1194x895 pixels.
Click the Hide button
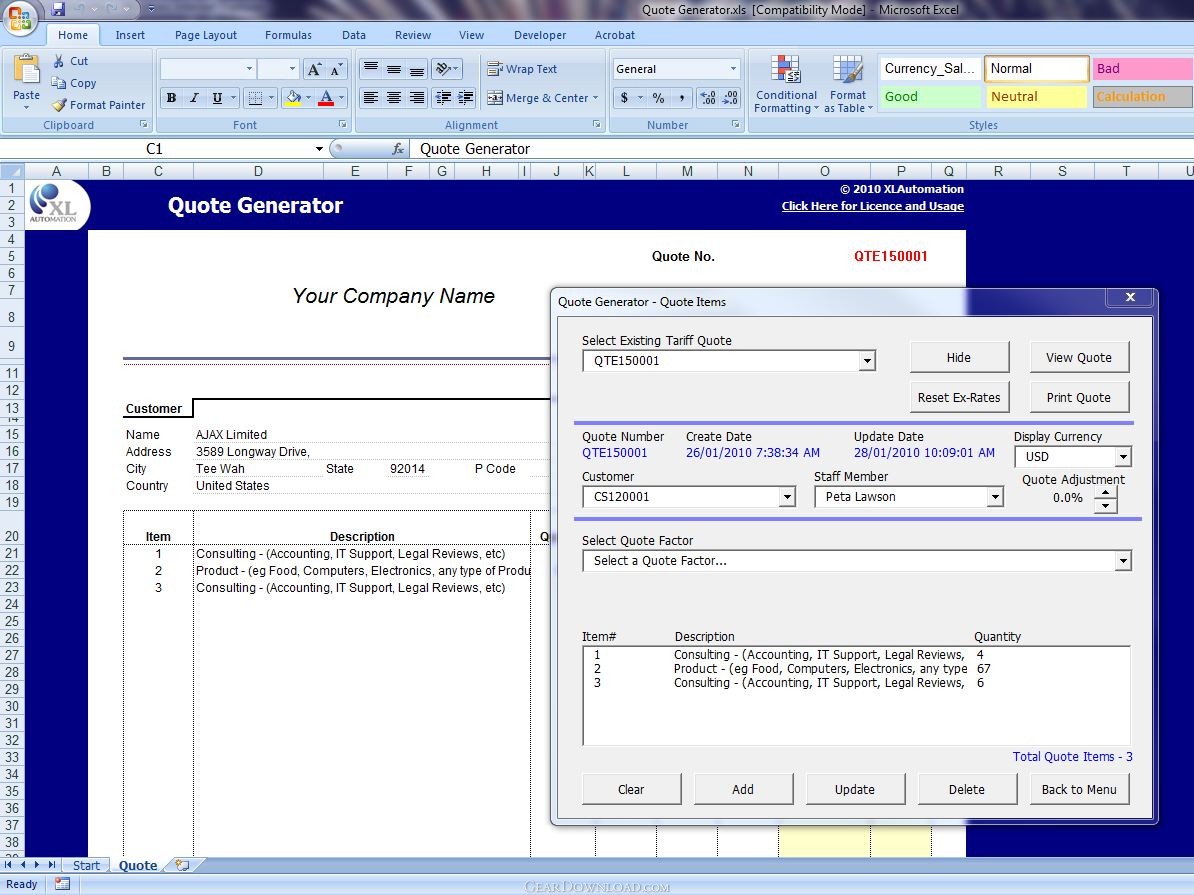[x=959, y=357]
